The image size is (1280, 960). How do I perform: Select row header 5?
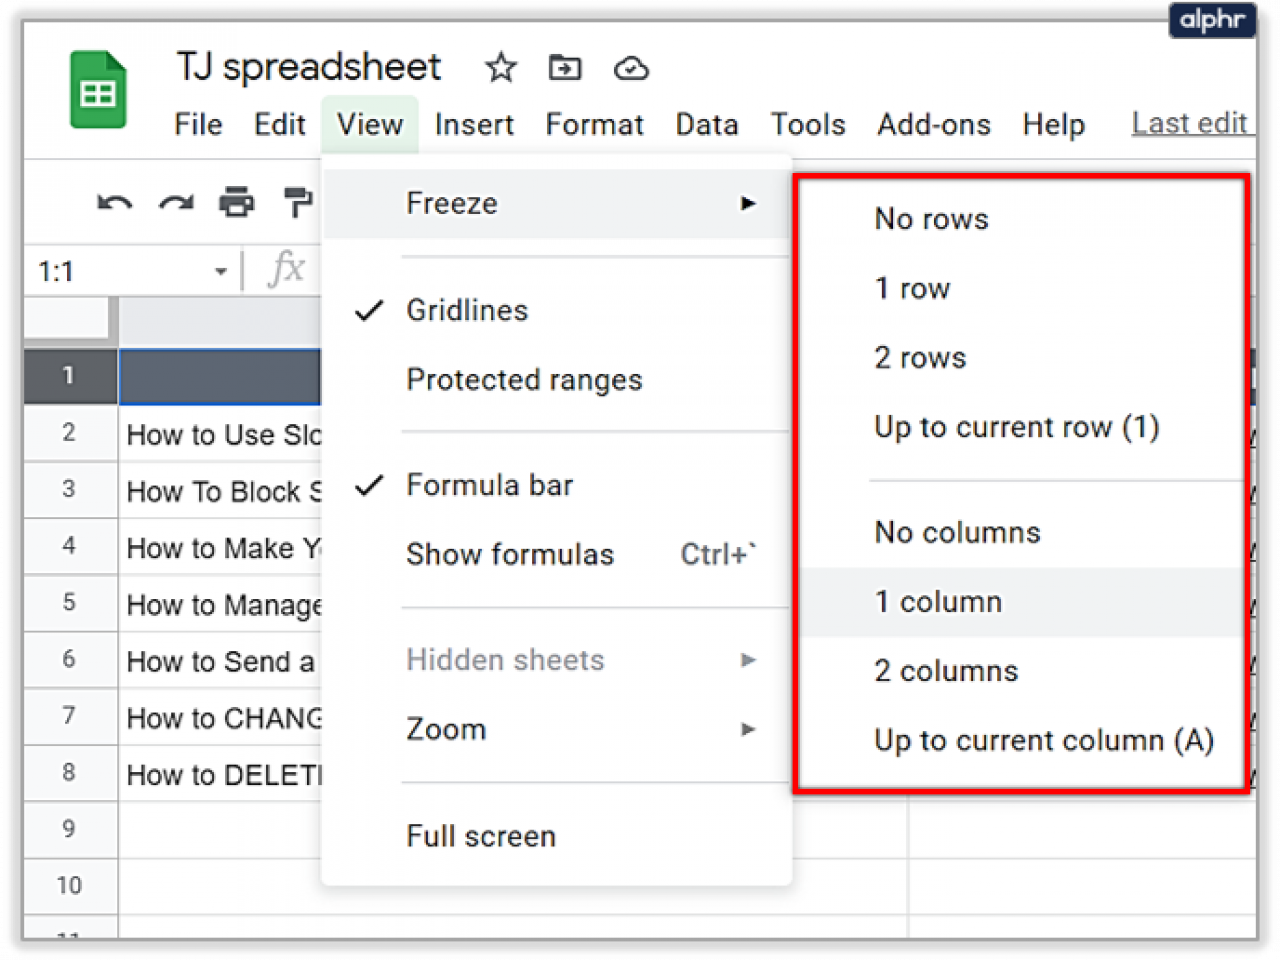click(x=69, y=603)
